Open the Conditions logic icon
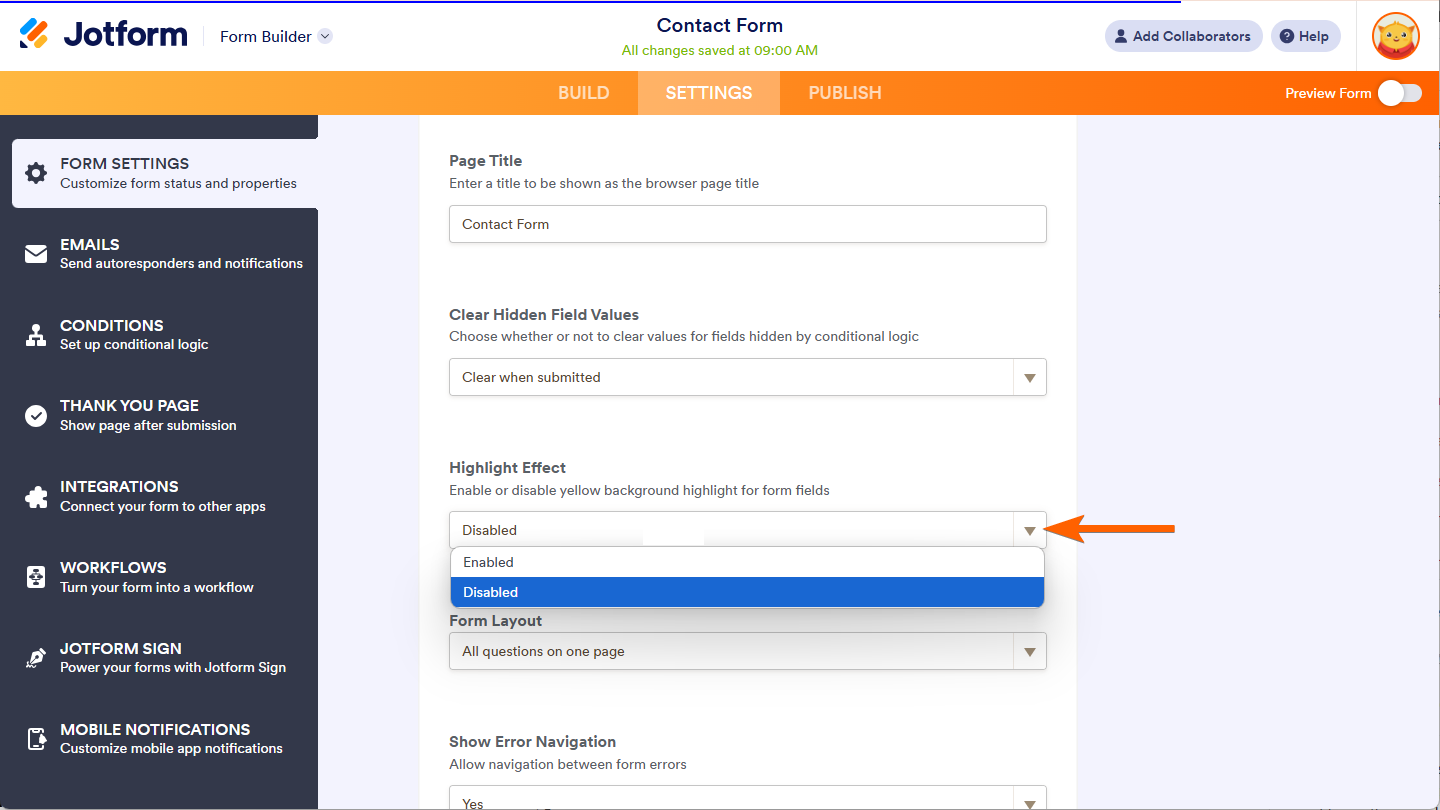 click(36, 335)
